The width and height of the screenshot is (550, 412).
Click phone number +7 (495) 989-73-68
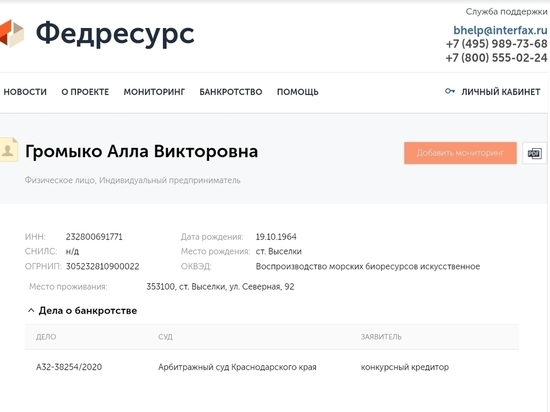click(x=496, y=44)
